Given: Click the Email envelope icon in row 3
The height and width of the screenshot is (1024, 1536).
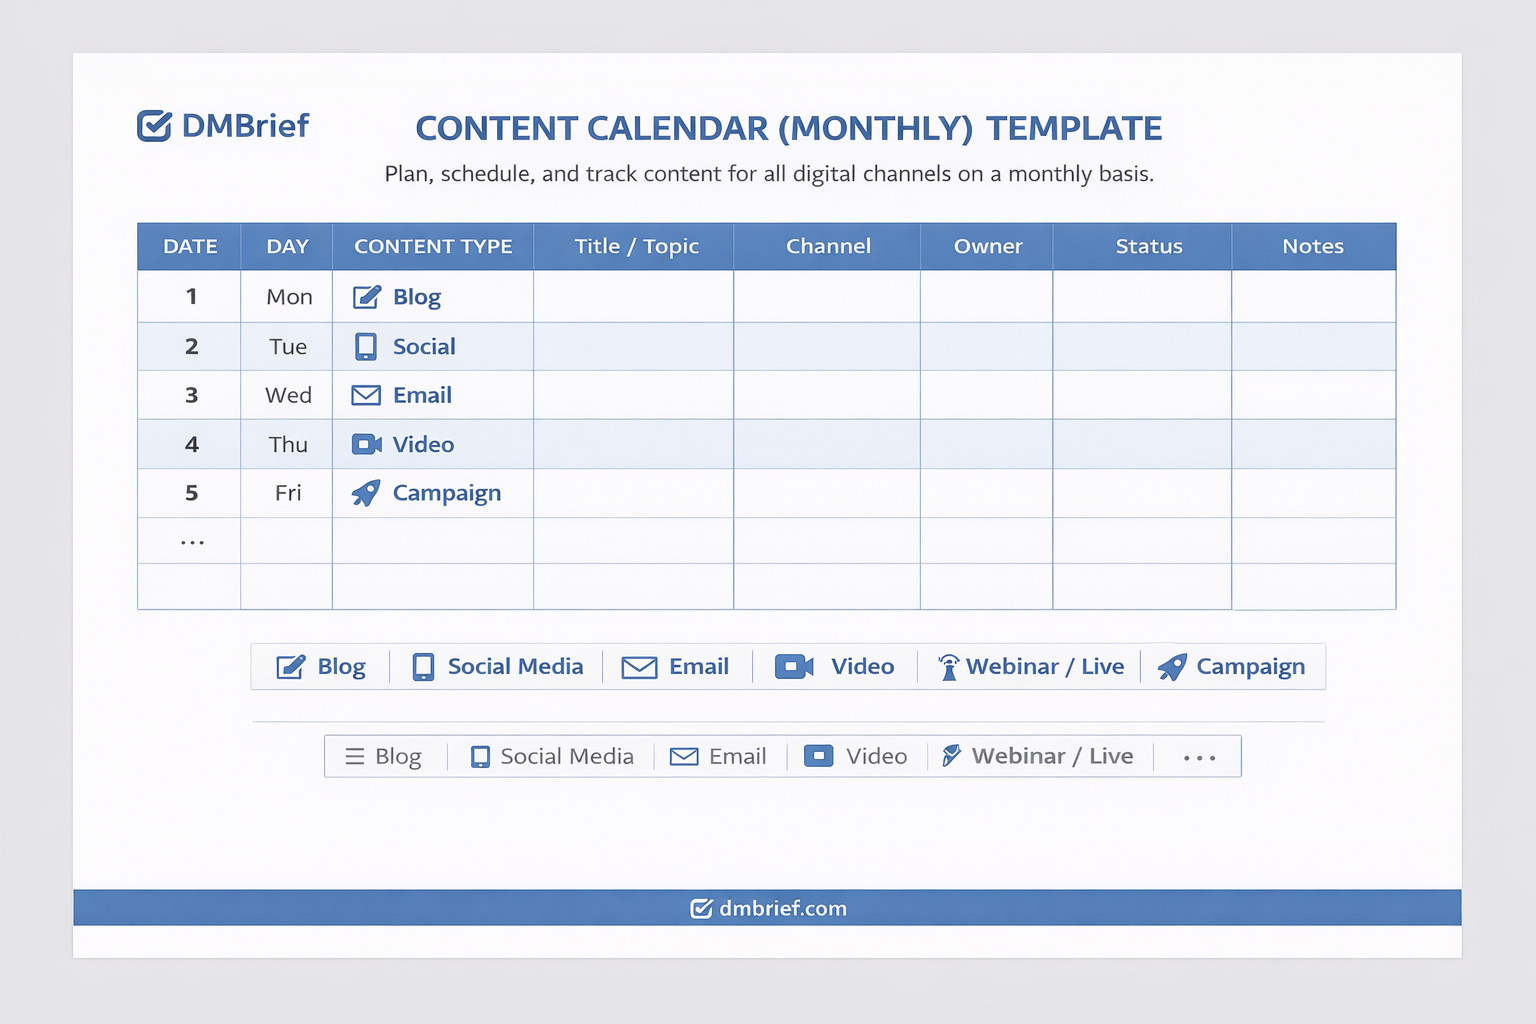Looking at the screenshot, I should coord(366,395).
